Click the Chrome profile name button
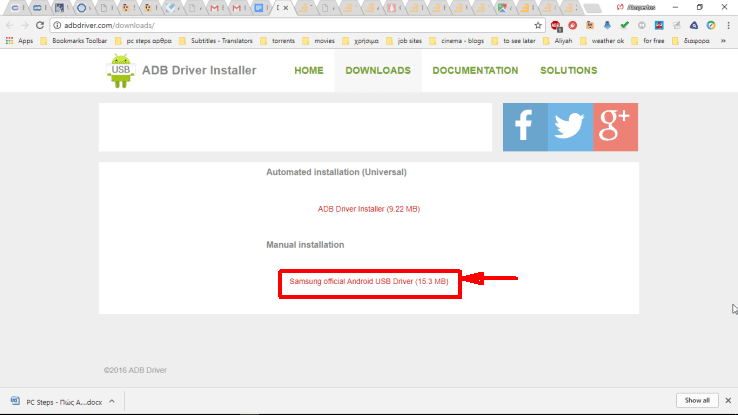Viewport: 738px width, 415px height. [636, 8]
